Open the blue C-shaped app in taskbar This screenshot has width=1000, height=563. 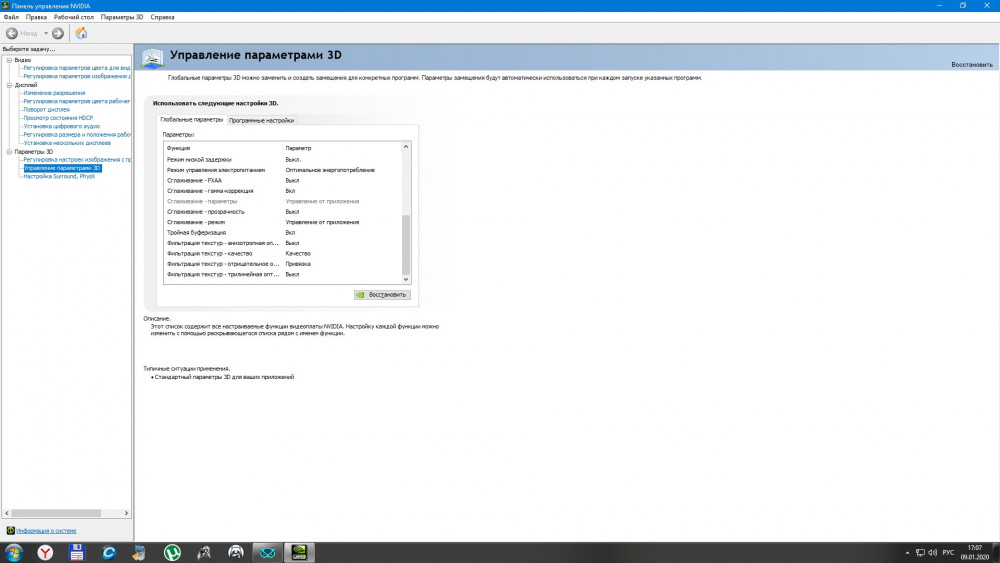click(108, 552)
